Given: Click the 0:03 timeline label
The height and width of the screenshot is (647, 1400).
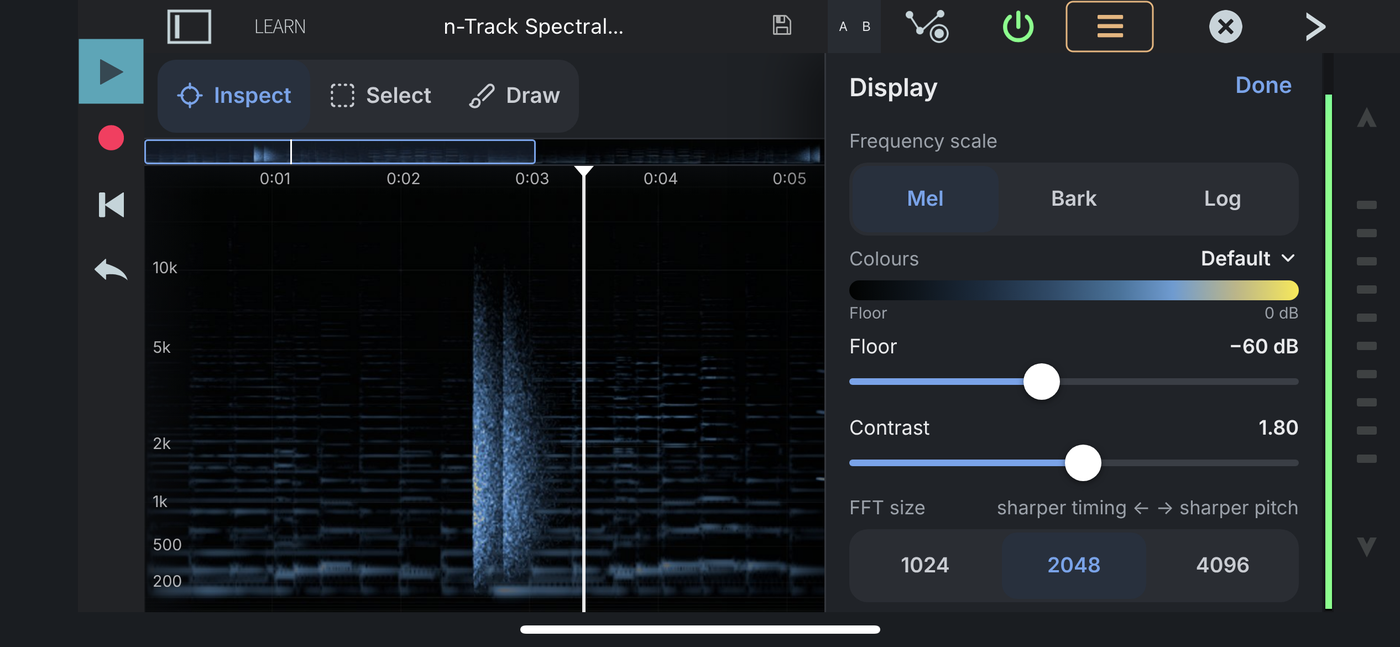Looking at the screenshot, I should pos(532,179).
